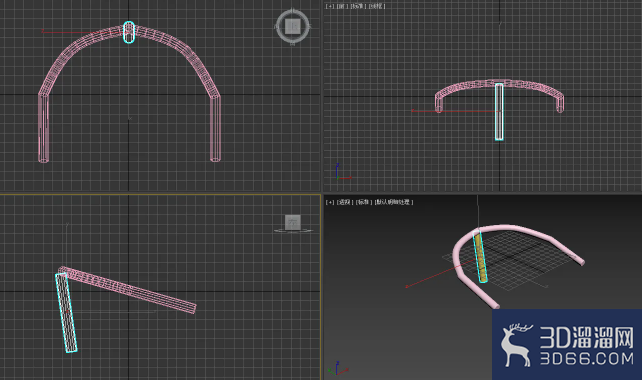Viewport: 642px width, 380px height.
Task: Open the [+] menu in the front wireframe viewport
Action: pos(330,6)
